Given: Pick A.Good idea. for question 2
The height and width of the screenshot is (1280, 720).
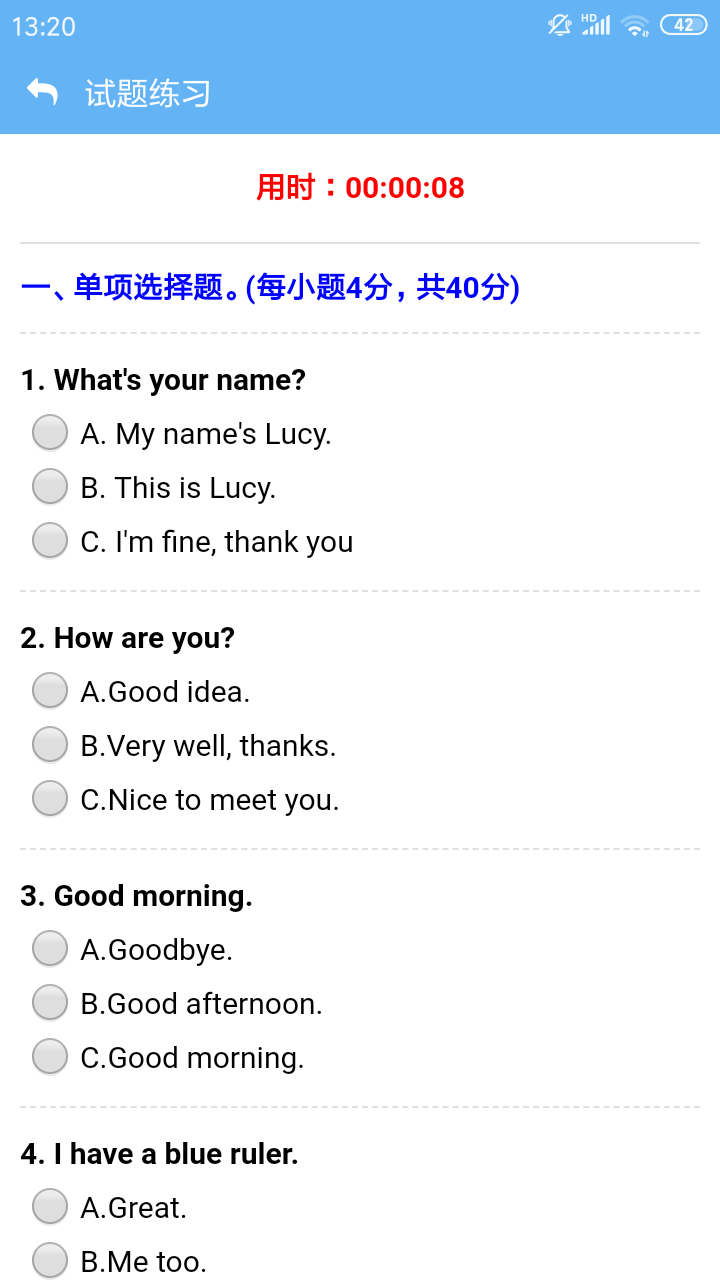Looking at the screenshot, I should [x=50, y=691].
